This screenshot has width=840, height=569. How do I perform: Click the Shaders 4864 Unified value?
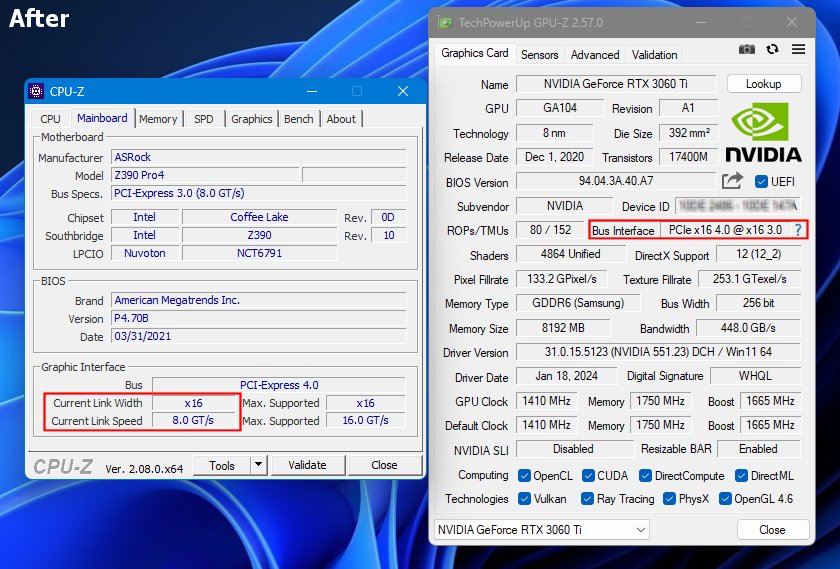[571, 254]
